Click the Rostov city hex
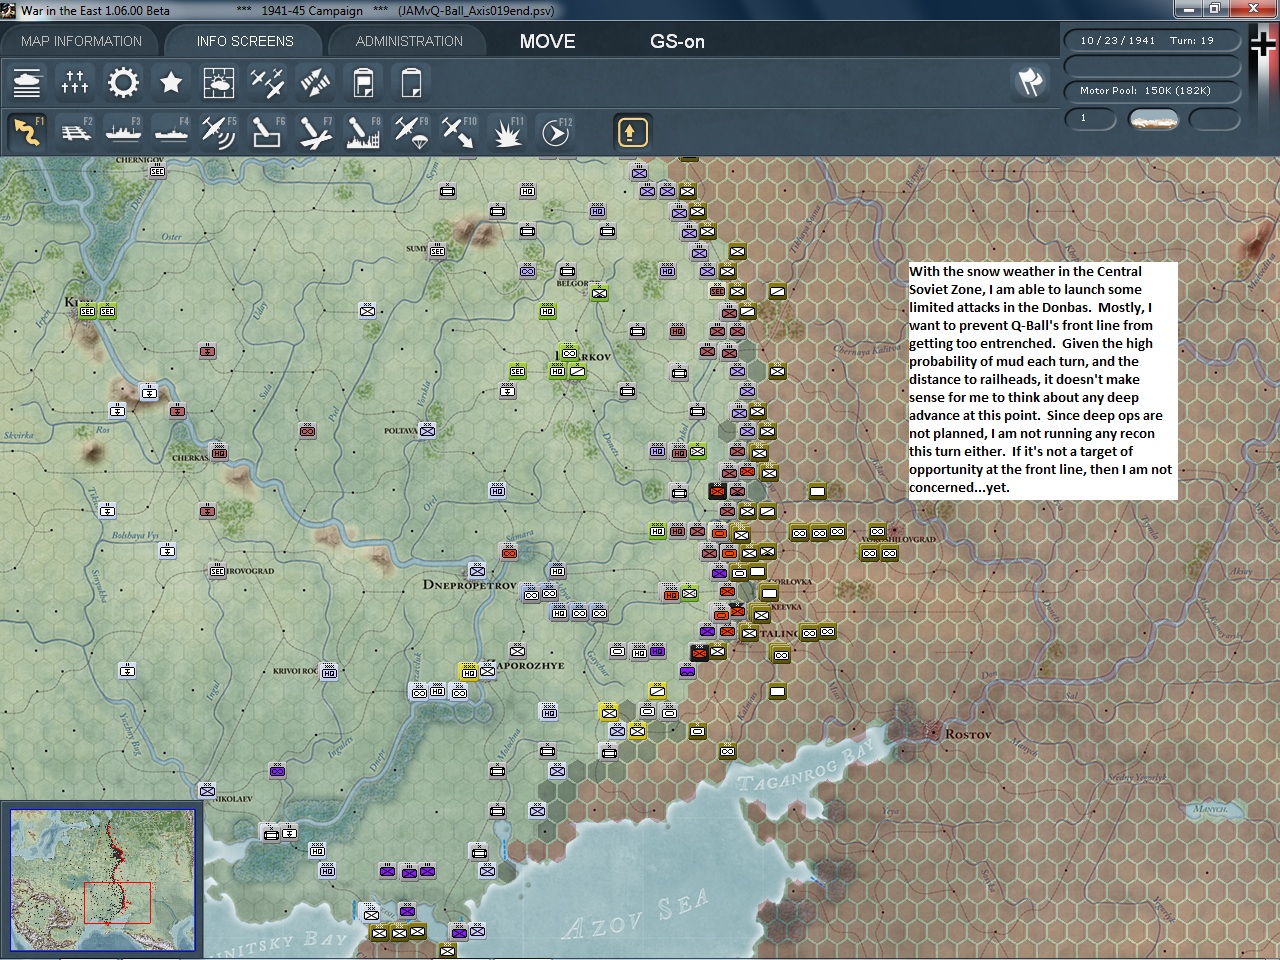Screen dimensions: 1280x960 [x=932, y=734]
